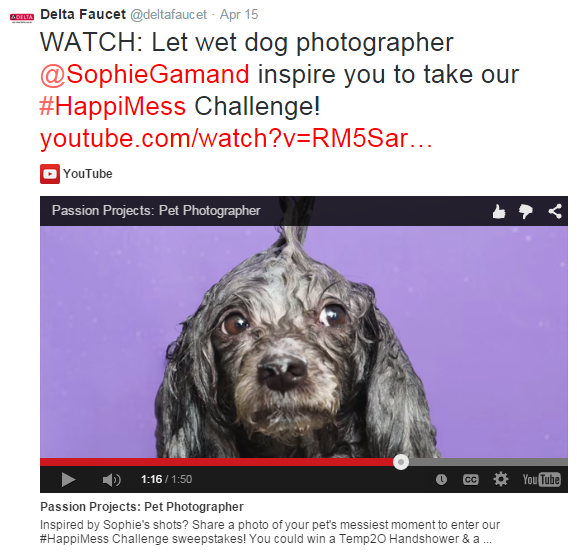Click the red YouTube icon below the tweet
577x553 pixels.
click(x=50, y=174)
